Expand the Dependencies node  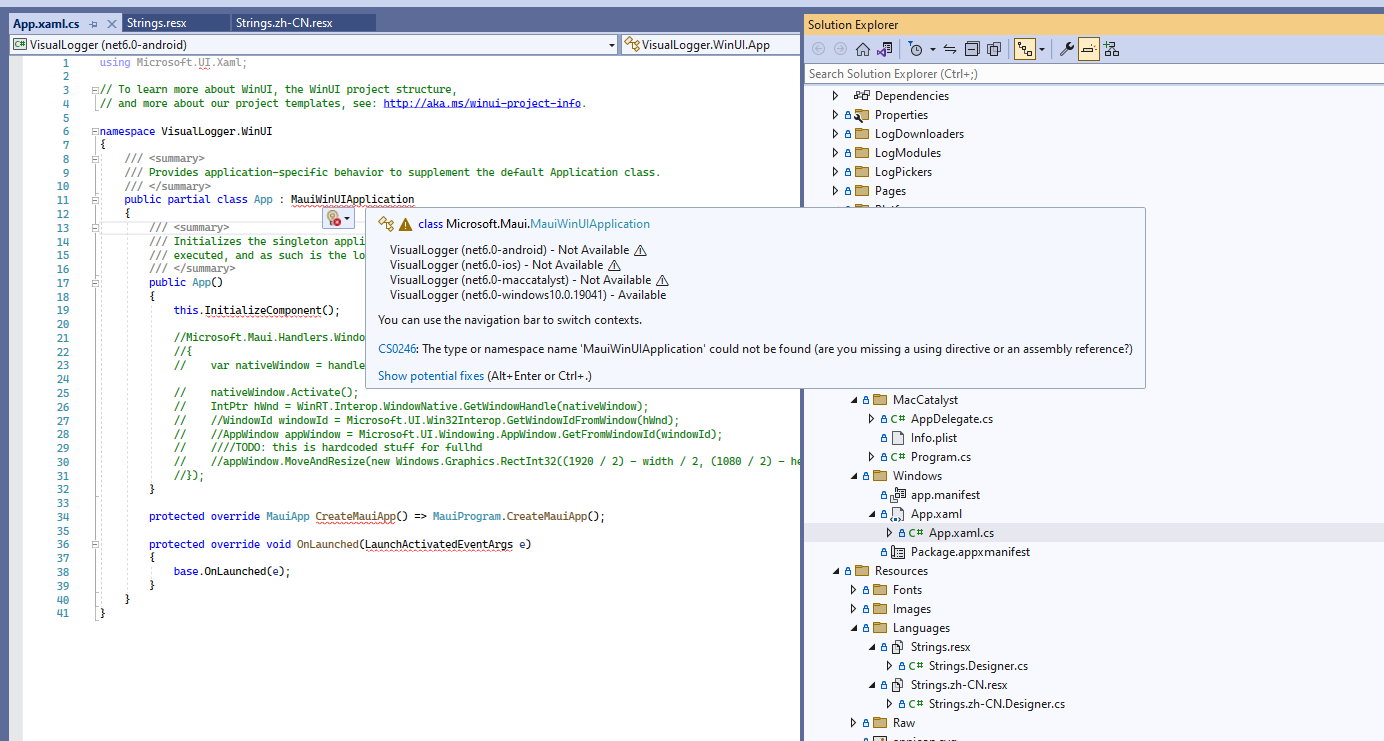[x=836, y=95]
